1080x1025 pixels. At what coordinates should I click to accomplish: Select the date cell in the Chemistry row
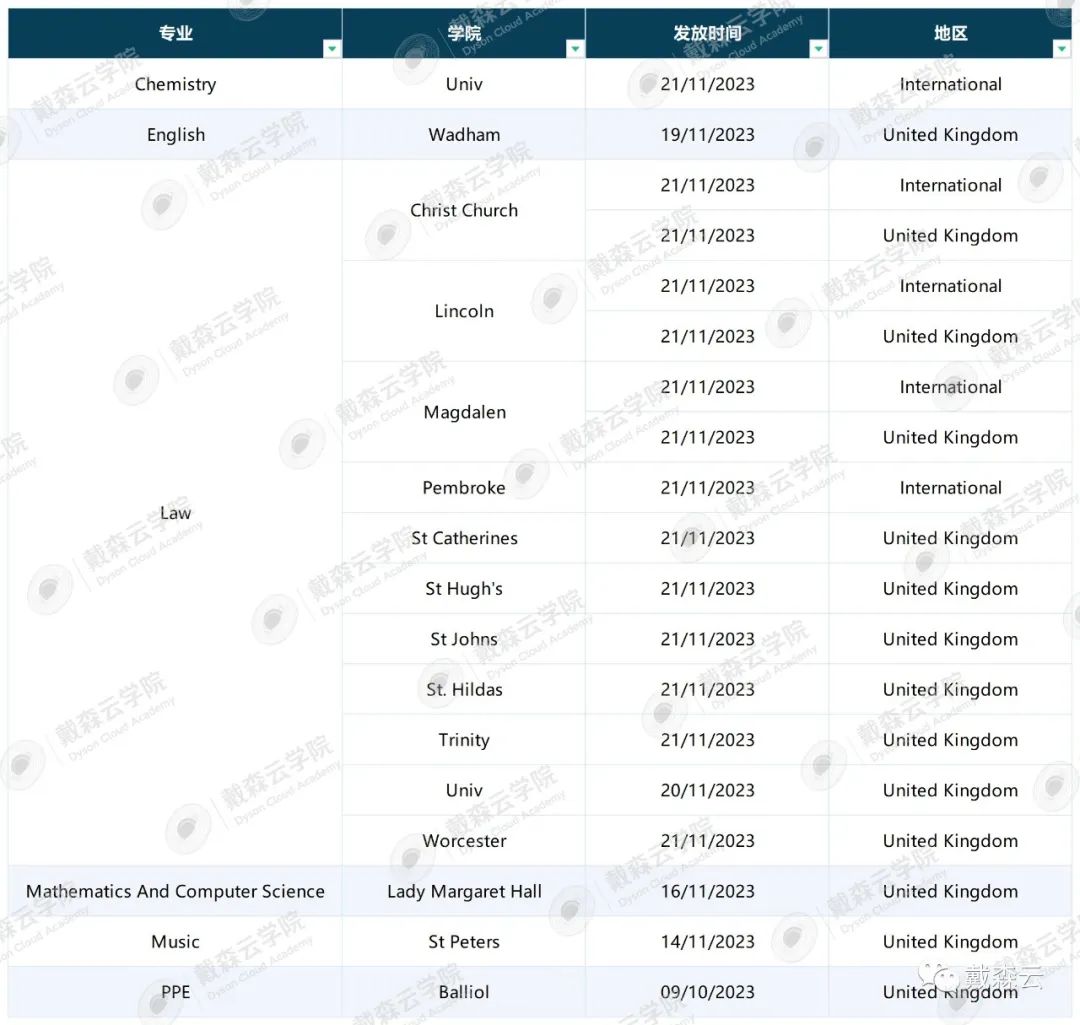click(707, 84)
